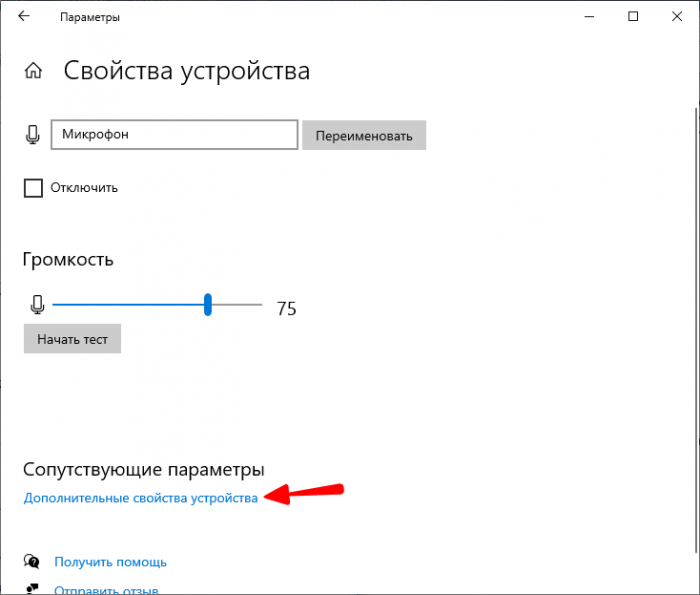Check the Отключить checkbox
The width and height of the screenshot is (700, 595).
[x=33, y=188]
